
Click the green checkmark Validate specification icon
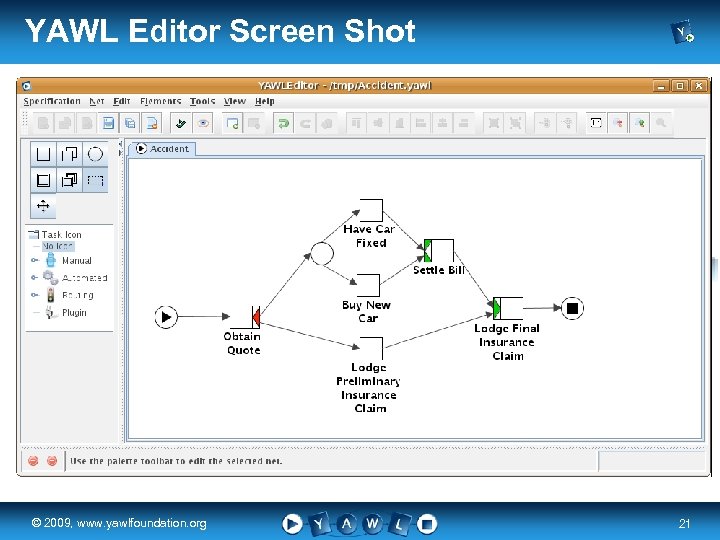(181, 123)
